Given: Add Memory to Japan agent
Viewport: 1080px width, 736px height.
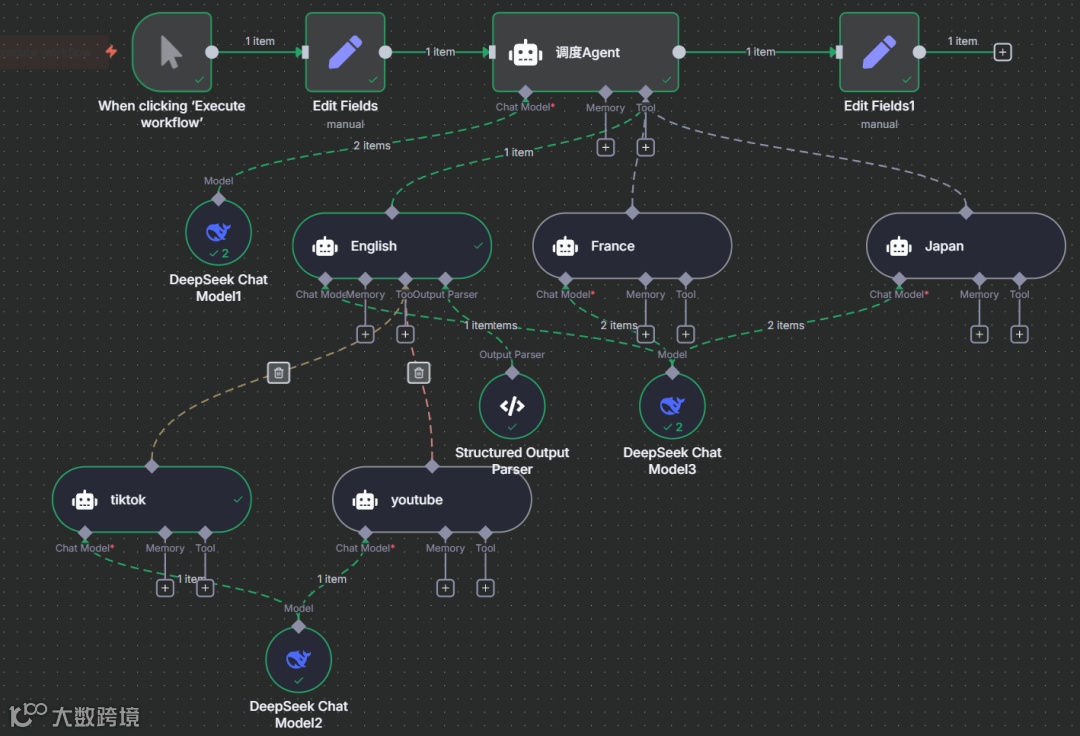Looking at the screenshot, I should point(979,334).
